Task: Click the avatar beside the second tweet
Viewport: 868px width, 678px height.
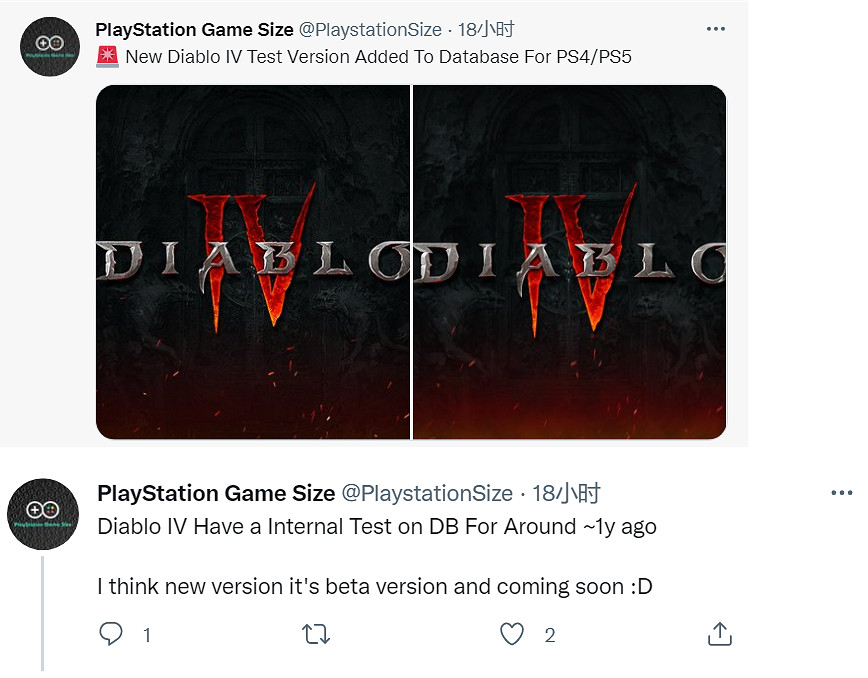Action: [42, 513]
